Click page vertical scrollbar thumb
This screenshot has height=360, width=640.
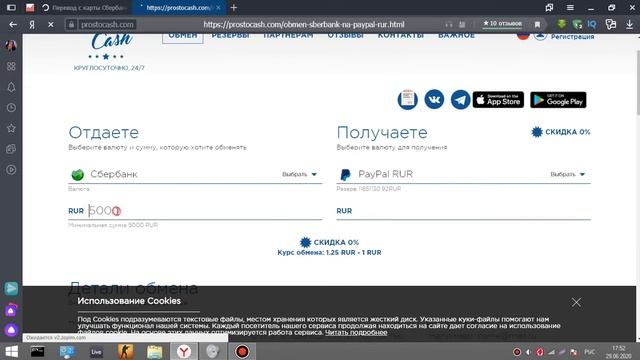coord(638,82)
